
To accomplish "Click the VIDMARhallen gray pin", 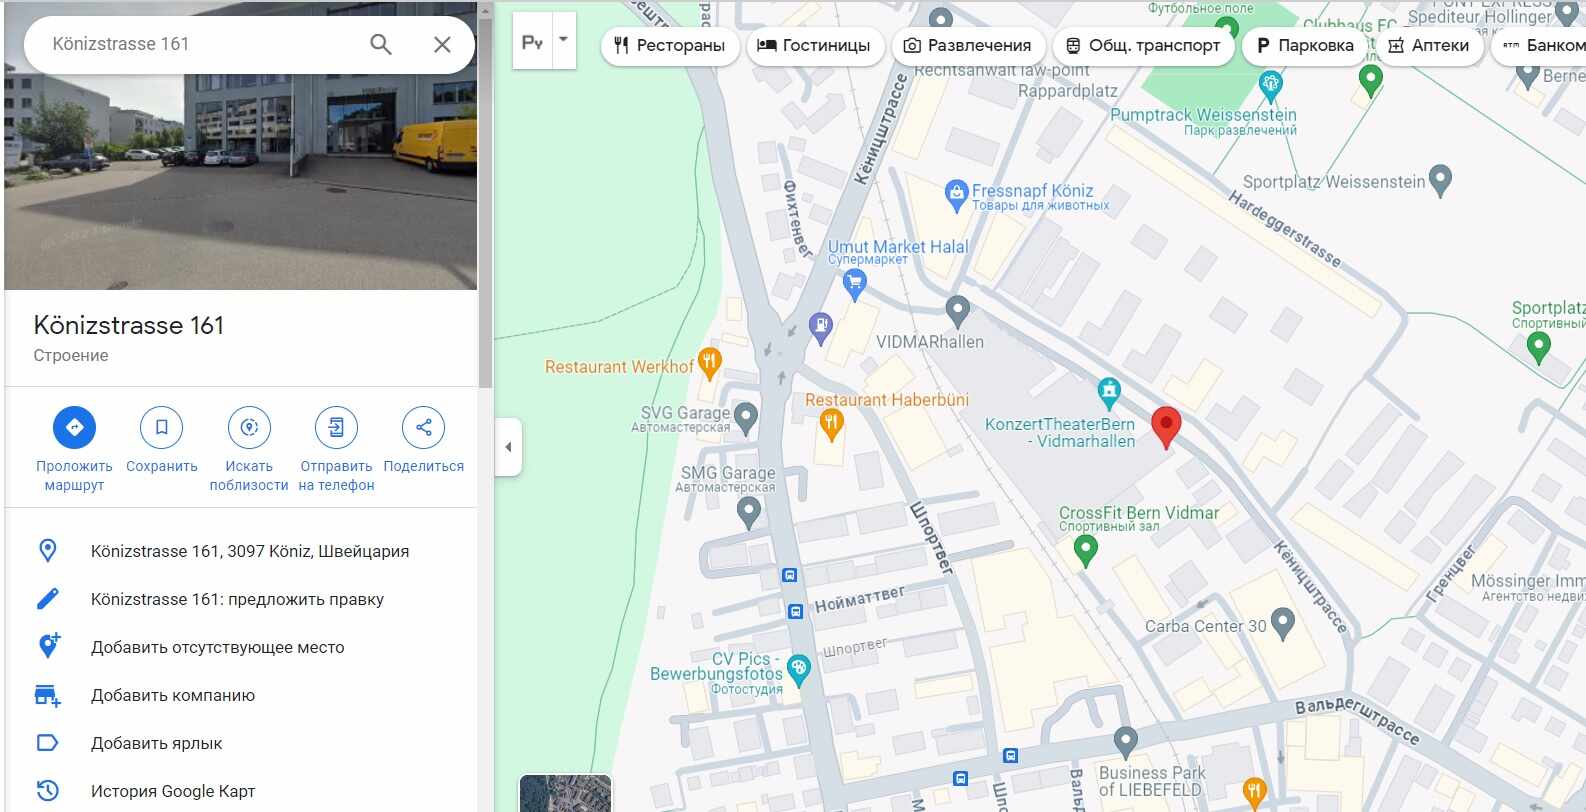I will (x=958, y=311).
